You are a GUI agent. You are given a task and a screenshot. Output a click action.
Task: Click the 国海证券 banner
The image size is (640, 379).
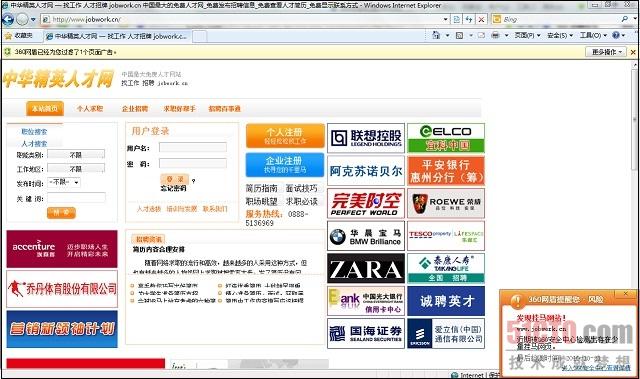[366, 333]
